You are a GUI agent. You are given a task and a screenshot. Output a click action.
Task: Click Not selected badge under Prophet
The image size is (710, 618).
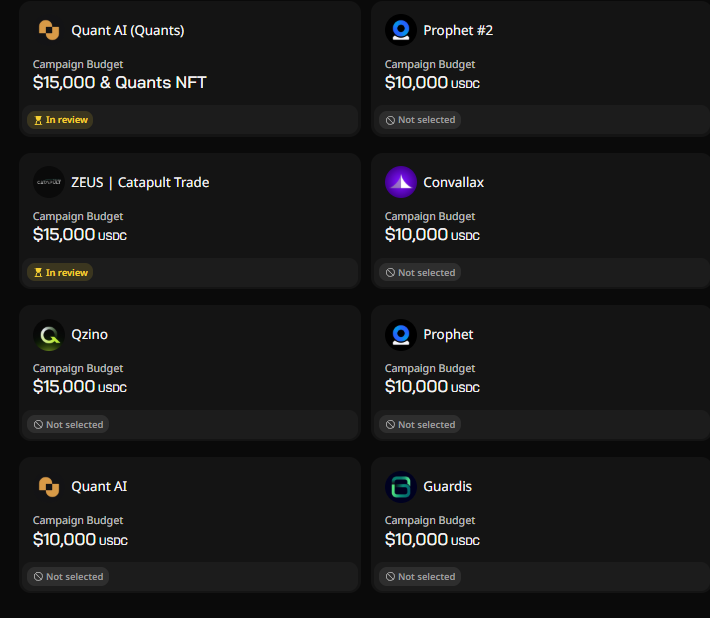click(420, 425)
